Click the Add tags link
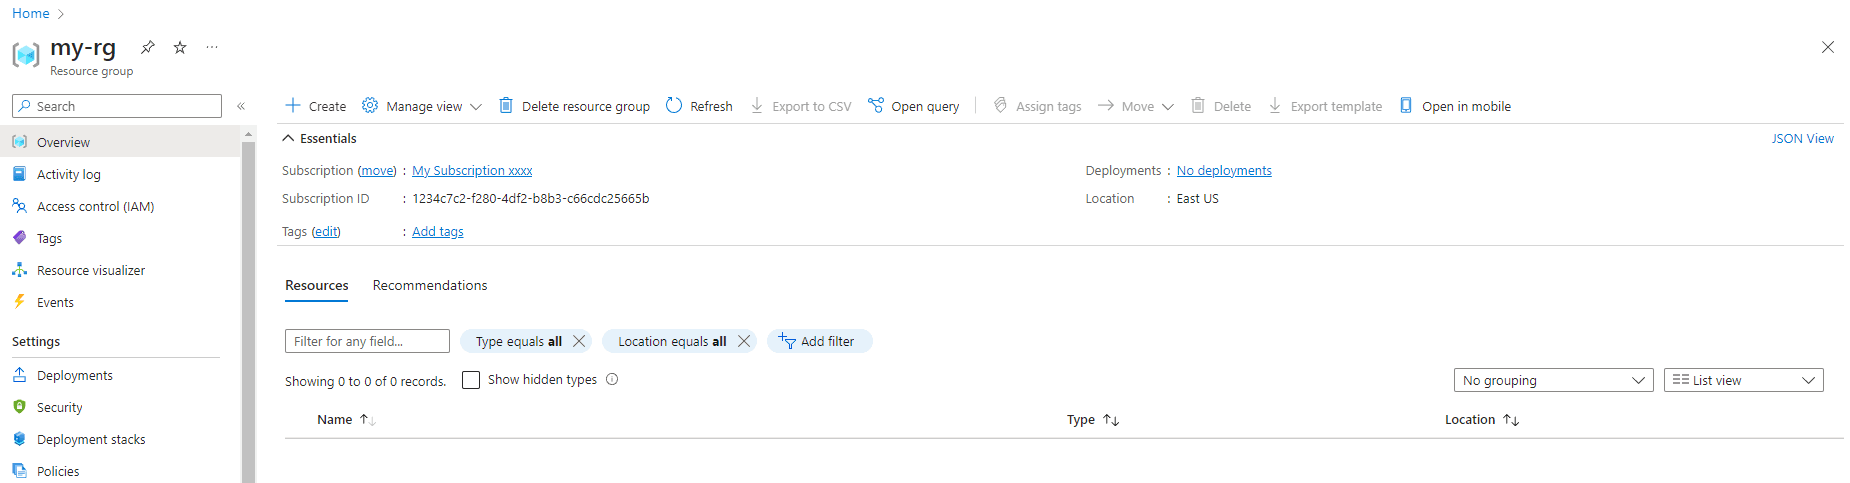The image size is (1850, 483). point(438,232)
